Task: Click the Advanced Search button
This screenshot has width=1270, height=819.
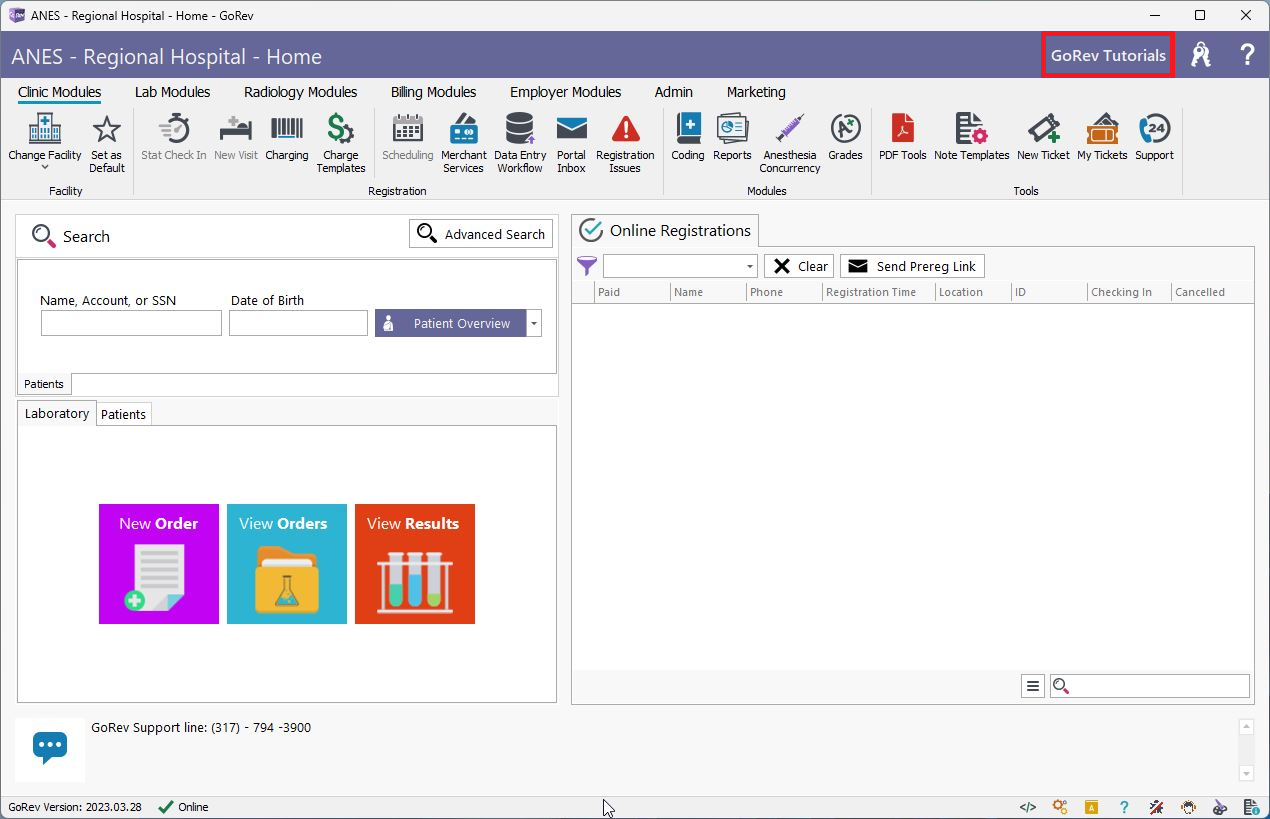Action: [x=481, y=234]
